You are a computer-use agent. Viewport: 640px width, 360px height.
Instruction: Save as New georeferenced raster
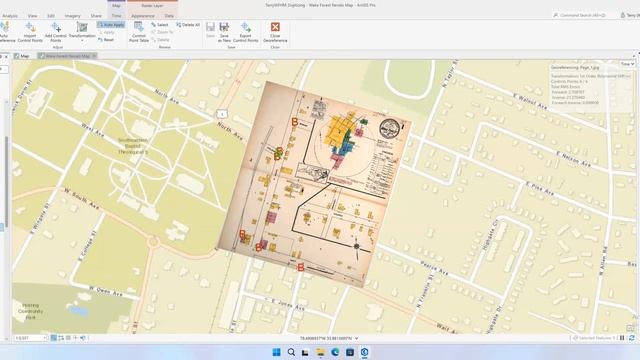[224, 32]
